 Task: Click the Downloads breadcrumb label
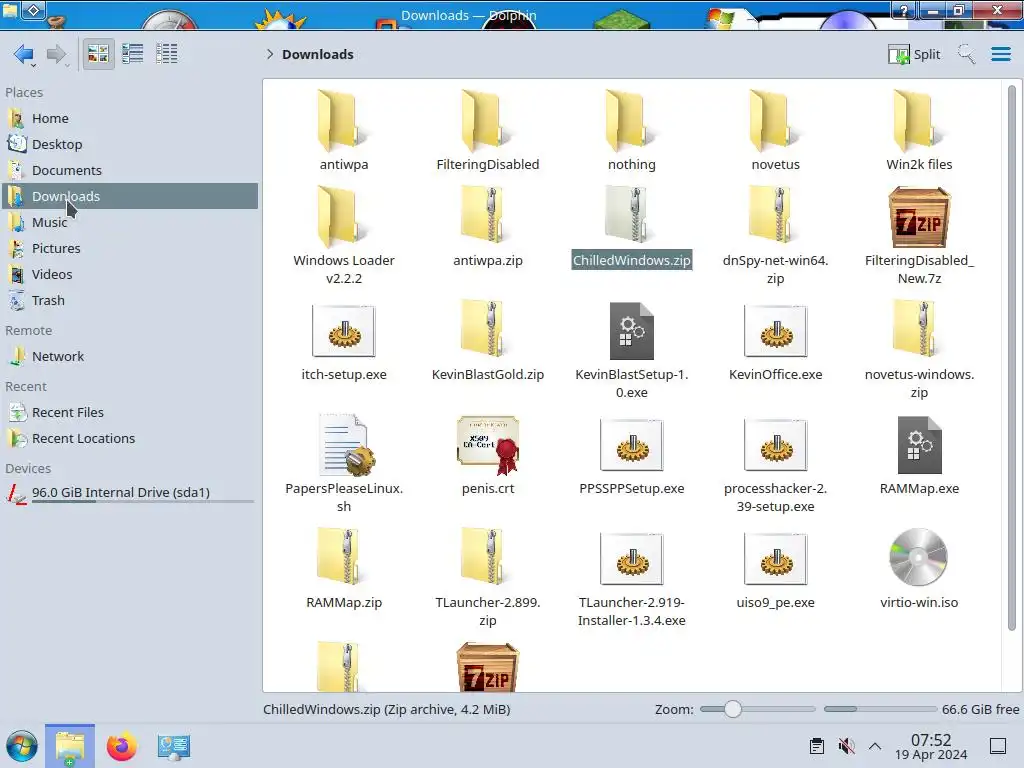click(317, 54)
